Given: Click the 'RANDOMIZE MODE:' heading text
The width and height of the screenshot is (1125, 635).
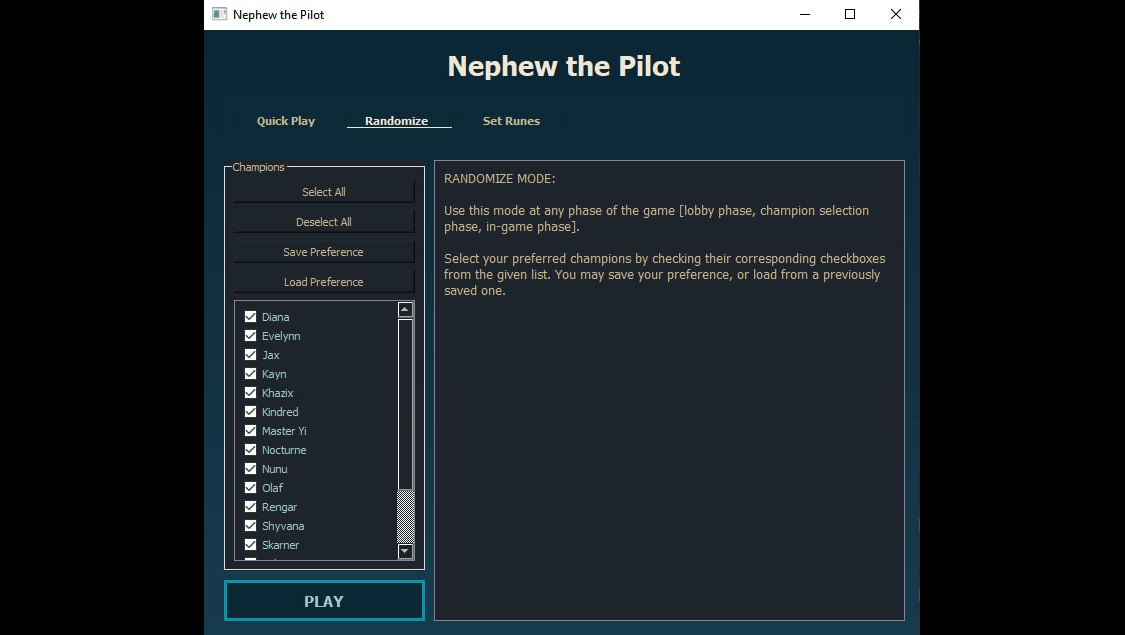Looking at the screenshot, I should [x=499, y=179].
